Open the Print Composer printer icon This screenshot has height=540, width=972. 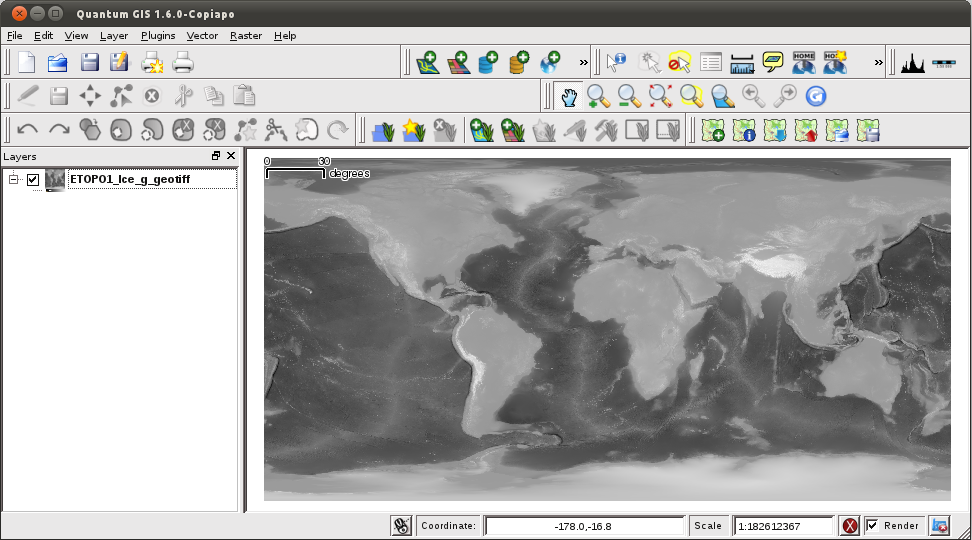point(183,63)
